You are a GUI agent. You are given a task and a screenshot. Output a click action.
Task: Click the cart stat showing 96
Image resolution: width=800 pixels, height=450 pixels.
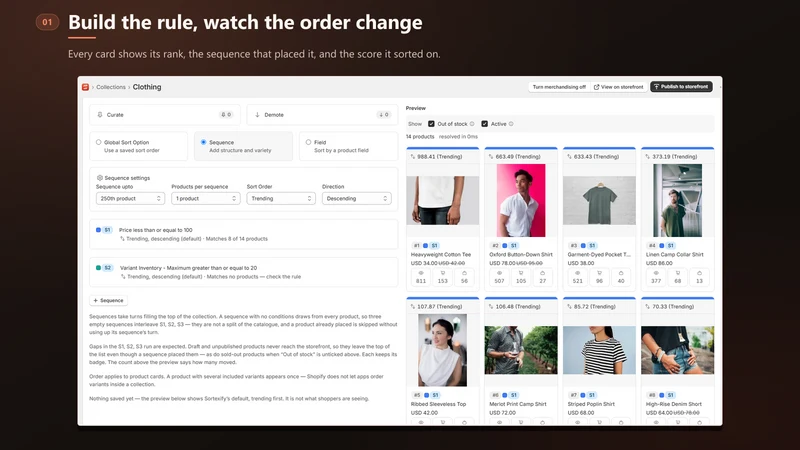pos(599,277)
